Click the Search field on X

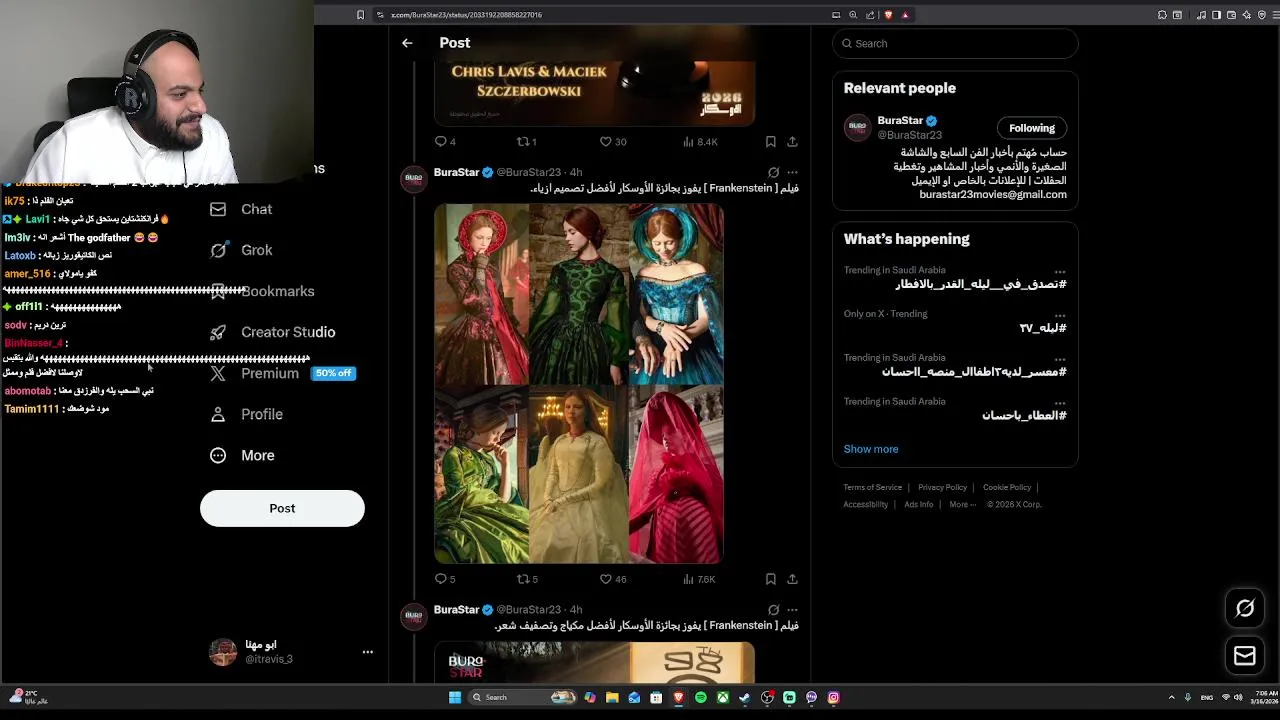coord(955,43)
